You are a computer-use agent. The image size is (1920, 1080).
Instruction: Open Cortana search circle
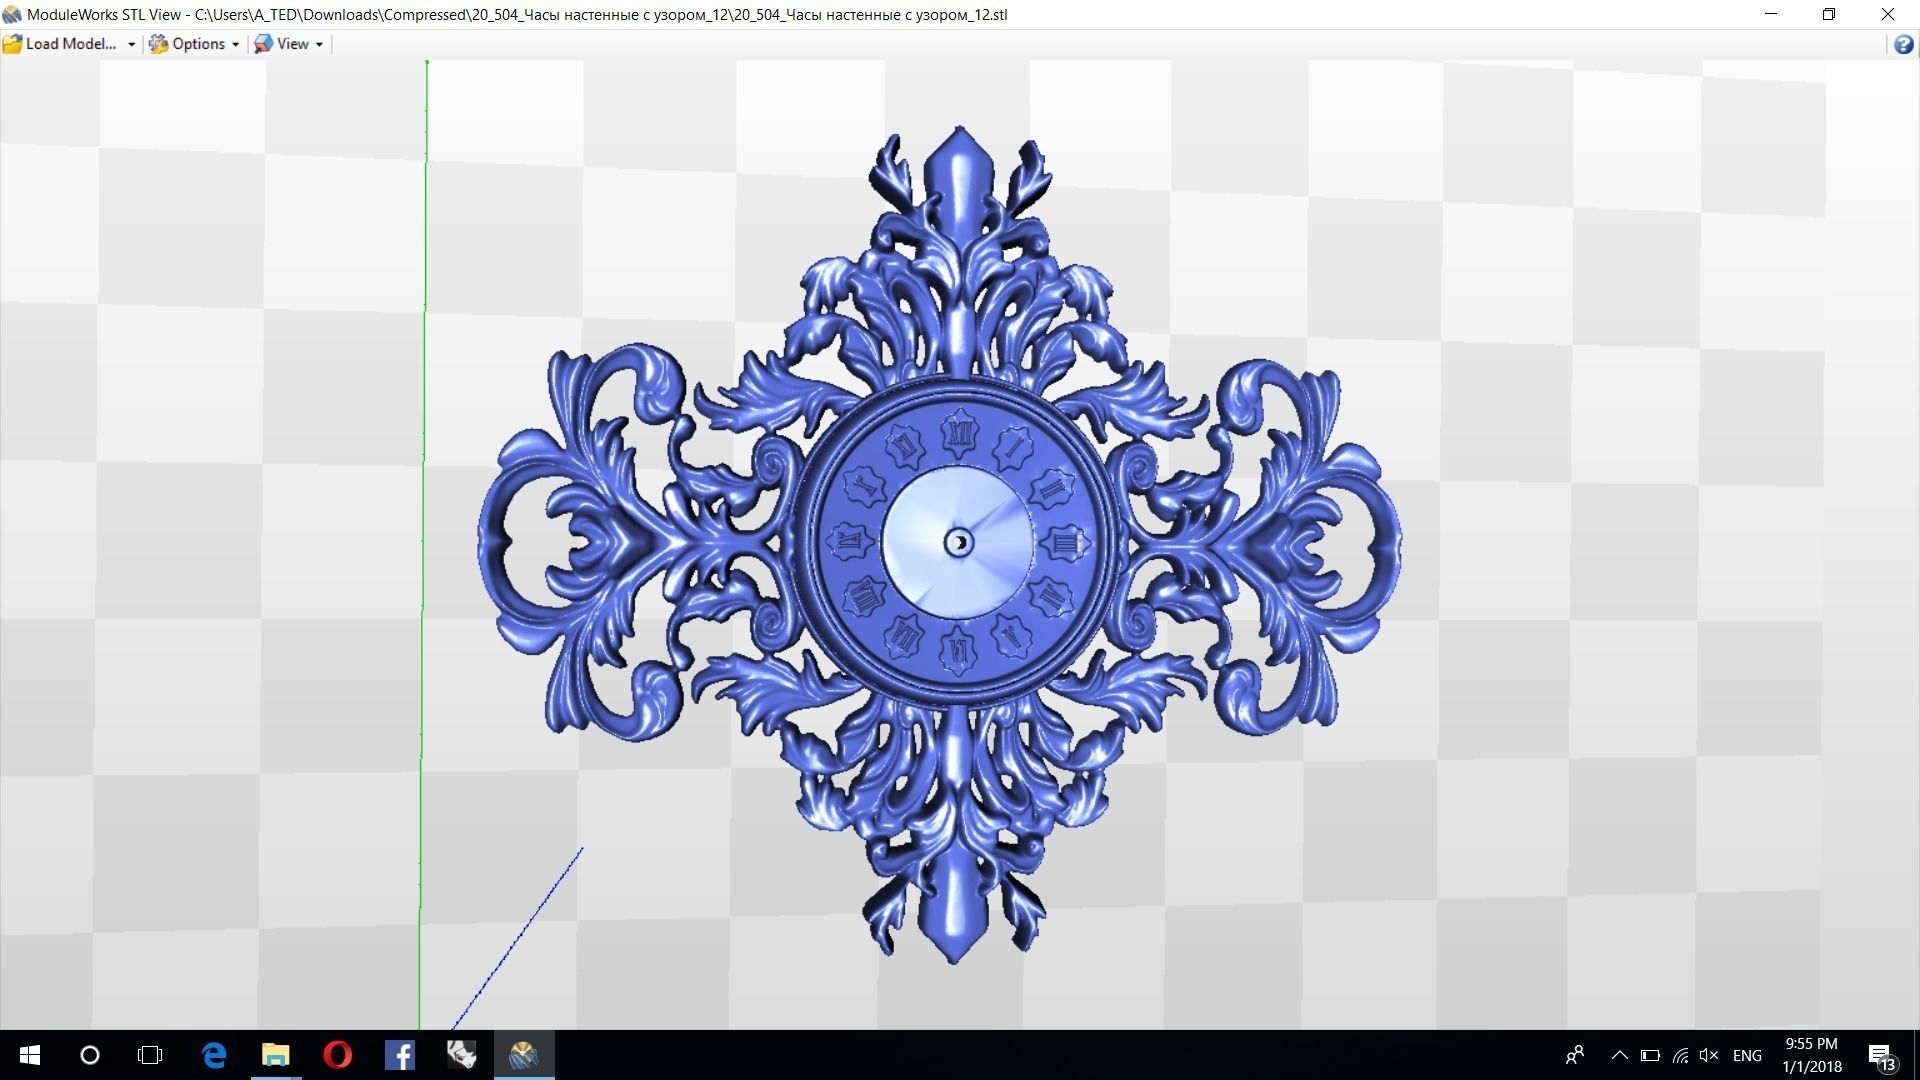pos(90,1055)
